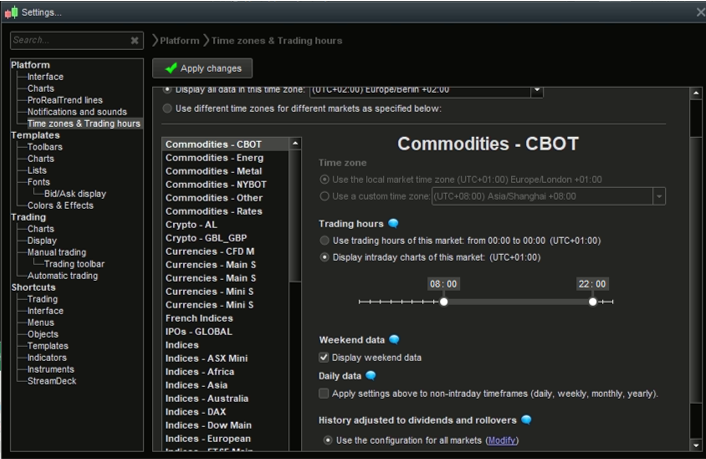Type in the settings search field
Viewport: 706px width, 459px height.
pos(70,40)
